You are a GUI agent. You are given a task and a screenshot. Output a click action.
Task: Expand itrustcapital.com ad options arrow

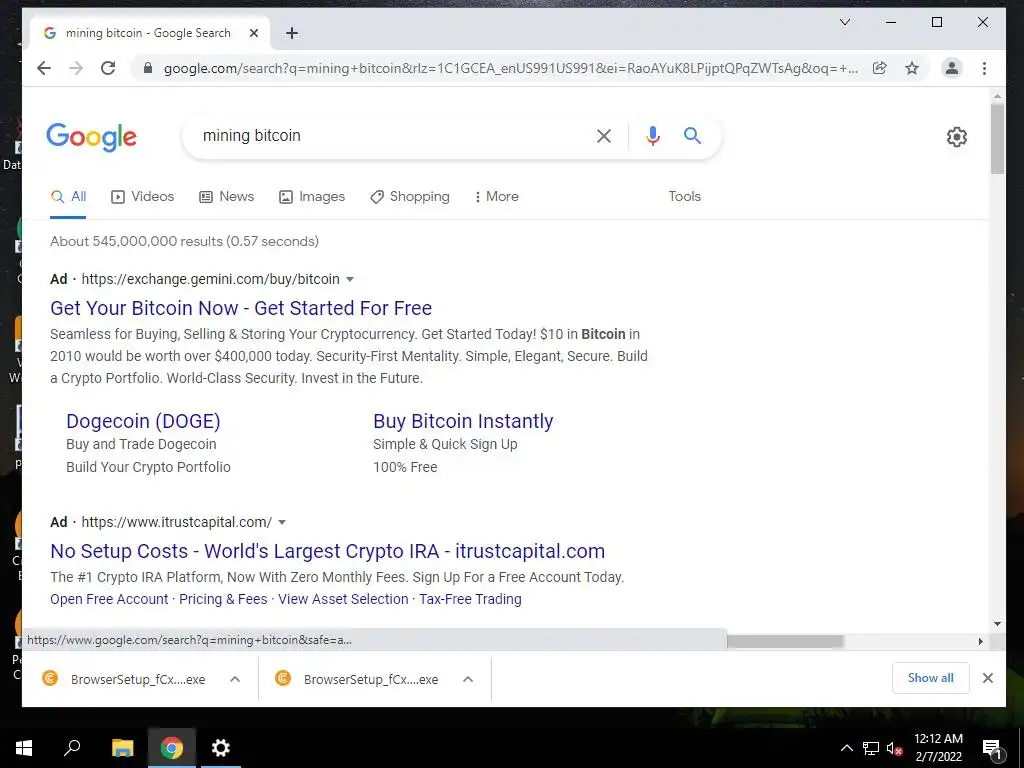[282, 522]
